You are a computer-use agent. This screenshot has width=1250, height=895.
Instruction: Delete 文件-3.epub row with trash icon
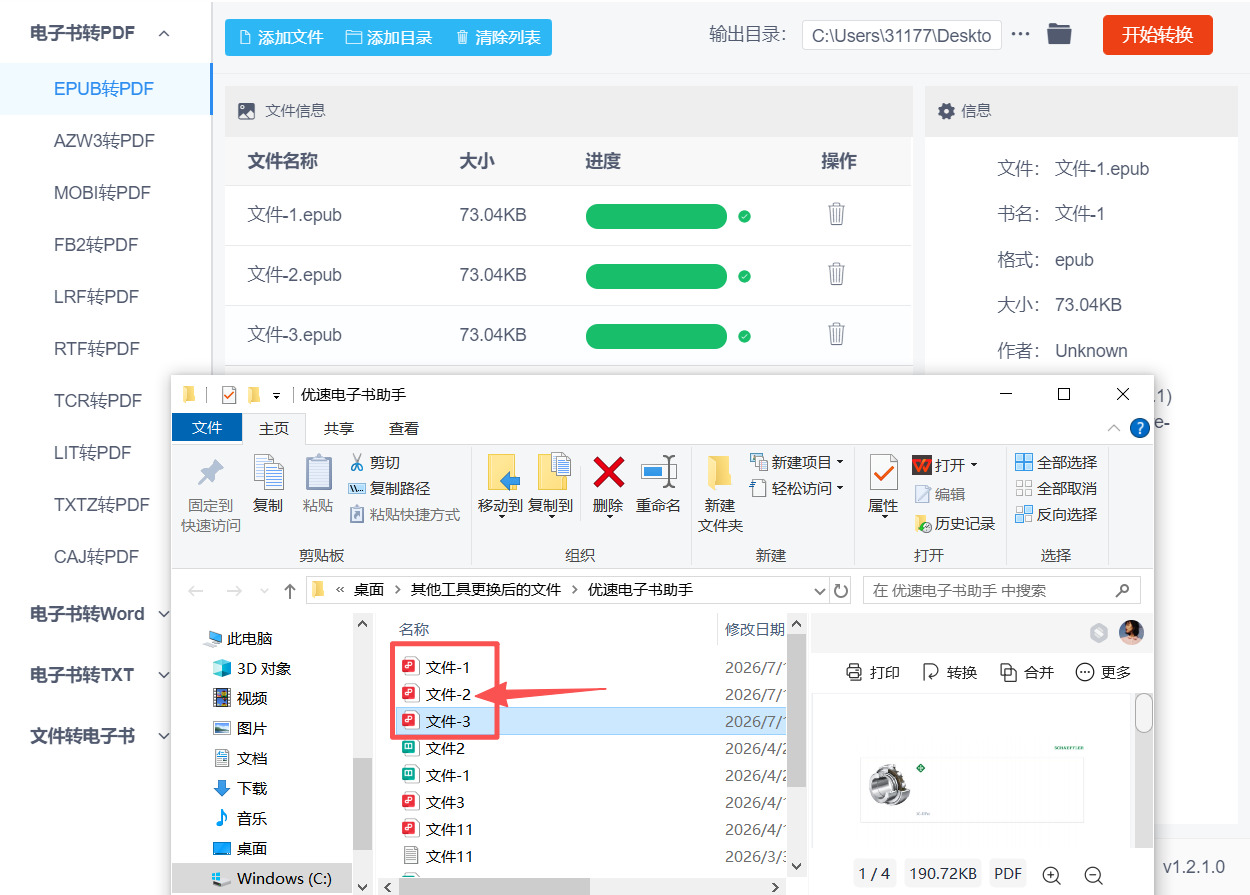click(x=837, y=334)
